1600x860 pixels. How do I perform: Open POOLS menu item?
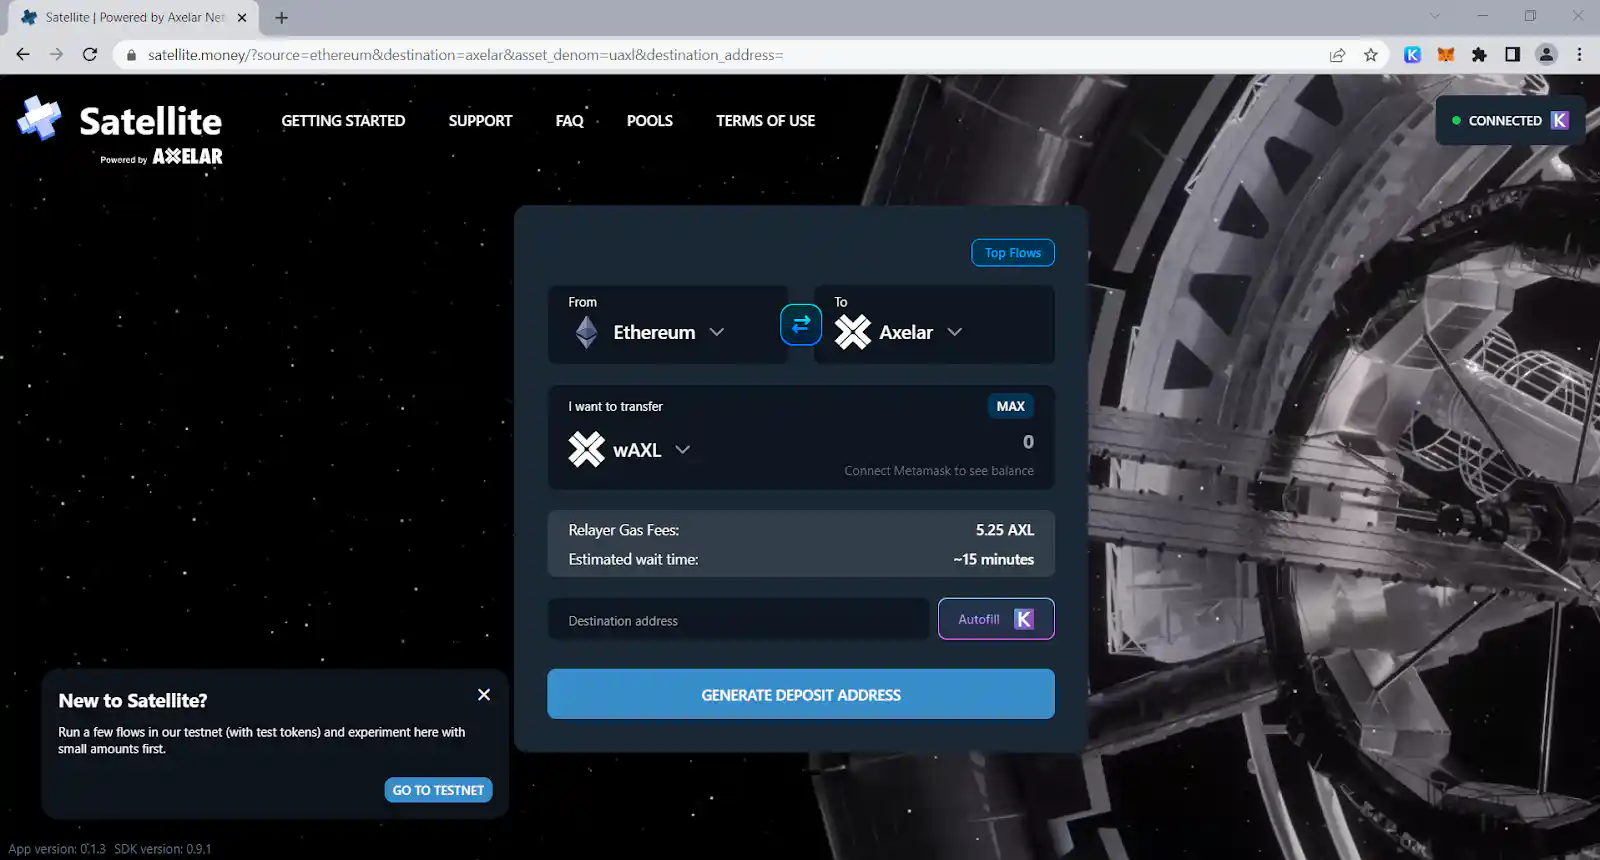pos(650,121)
